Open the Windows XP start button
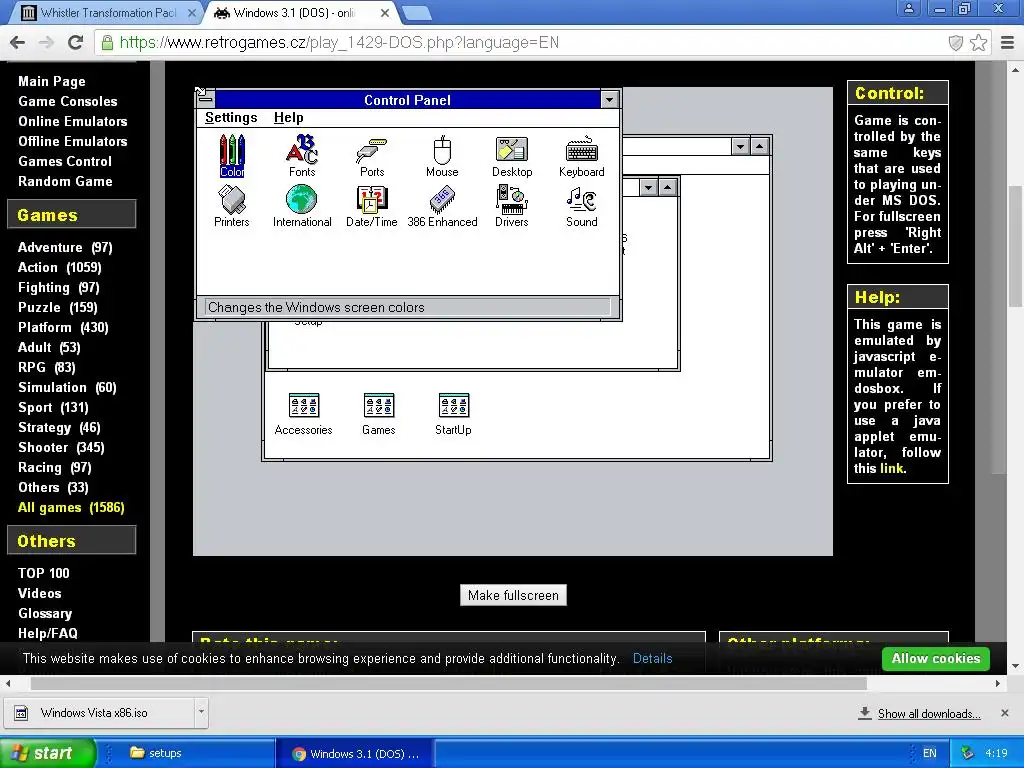The height and width of the screenshot is (768, 1024). 48,753
